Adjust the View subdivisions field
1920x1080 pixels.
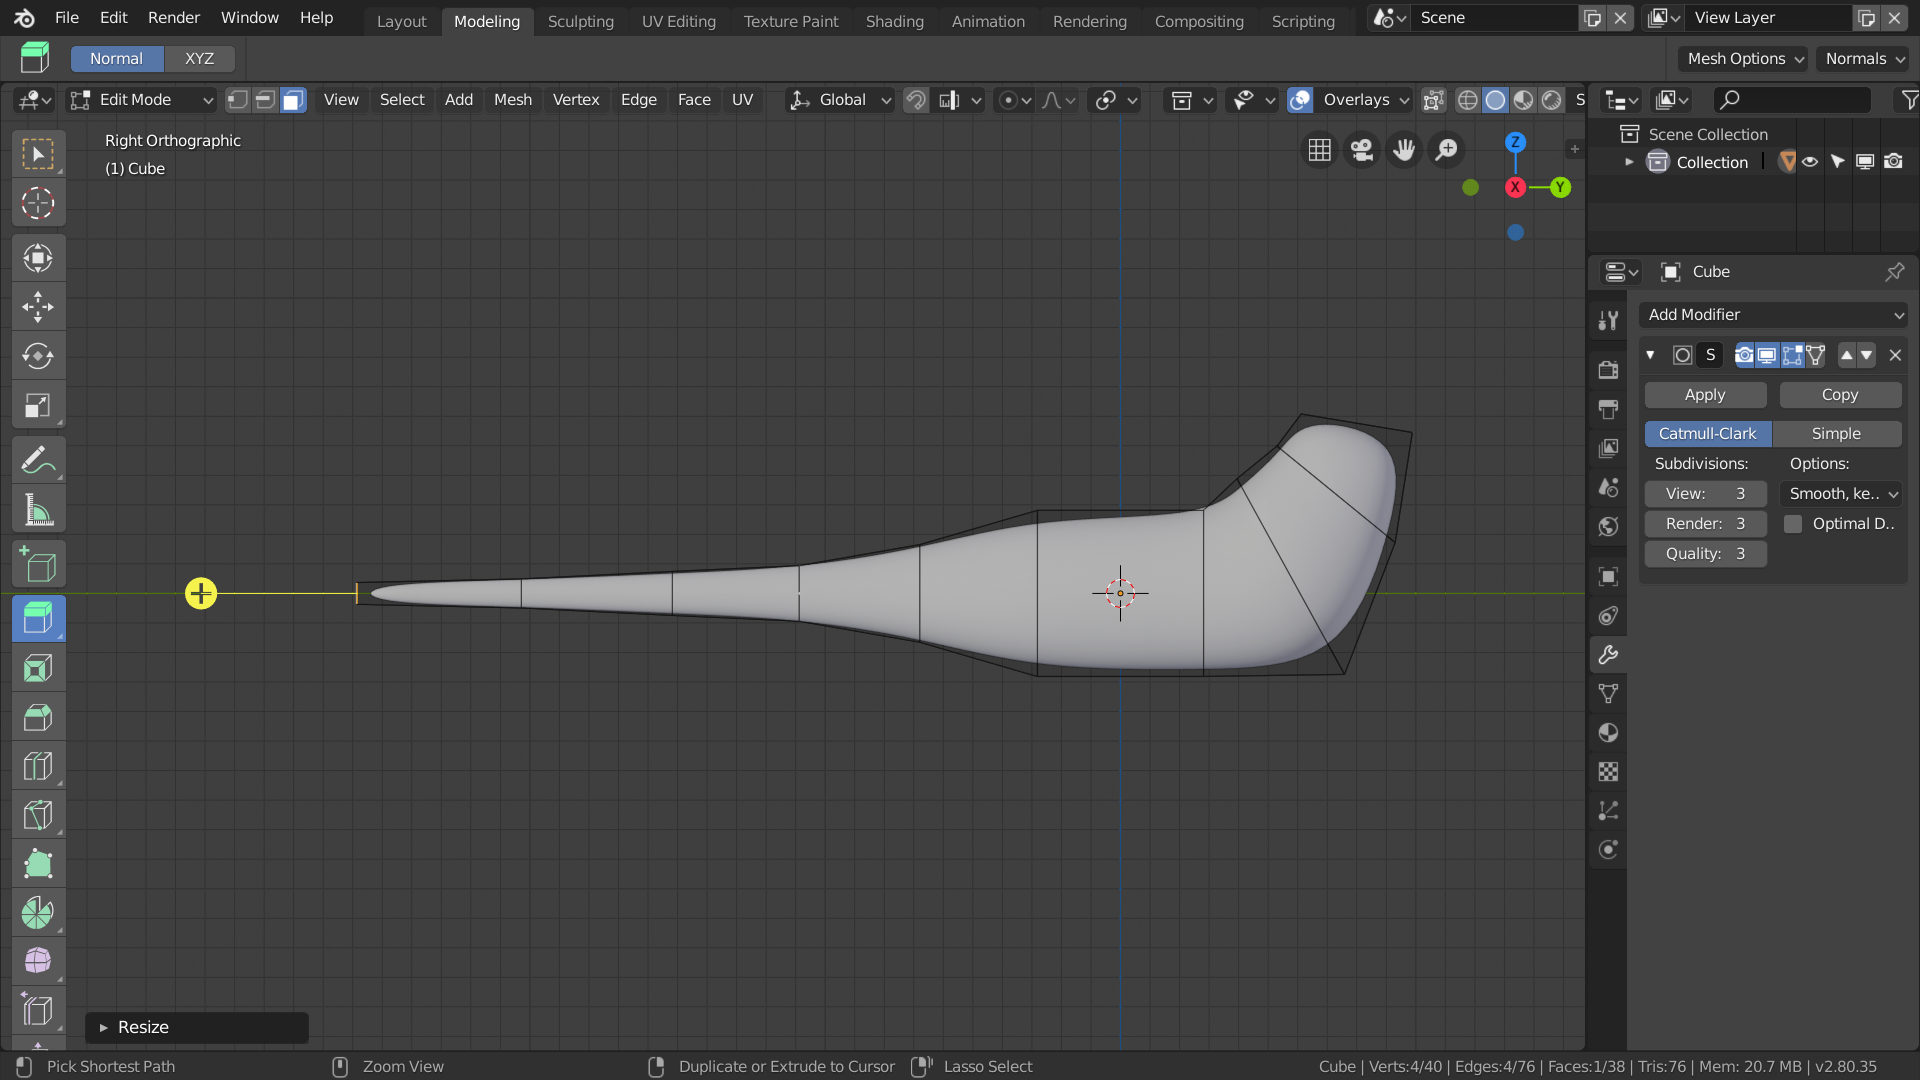(1705, 494)
